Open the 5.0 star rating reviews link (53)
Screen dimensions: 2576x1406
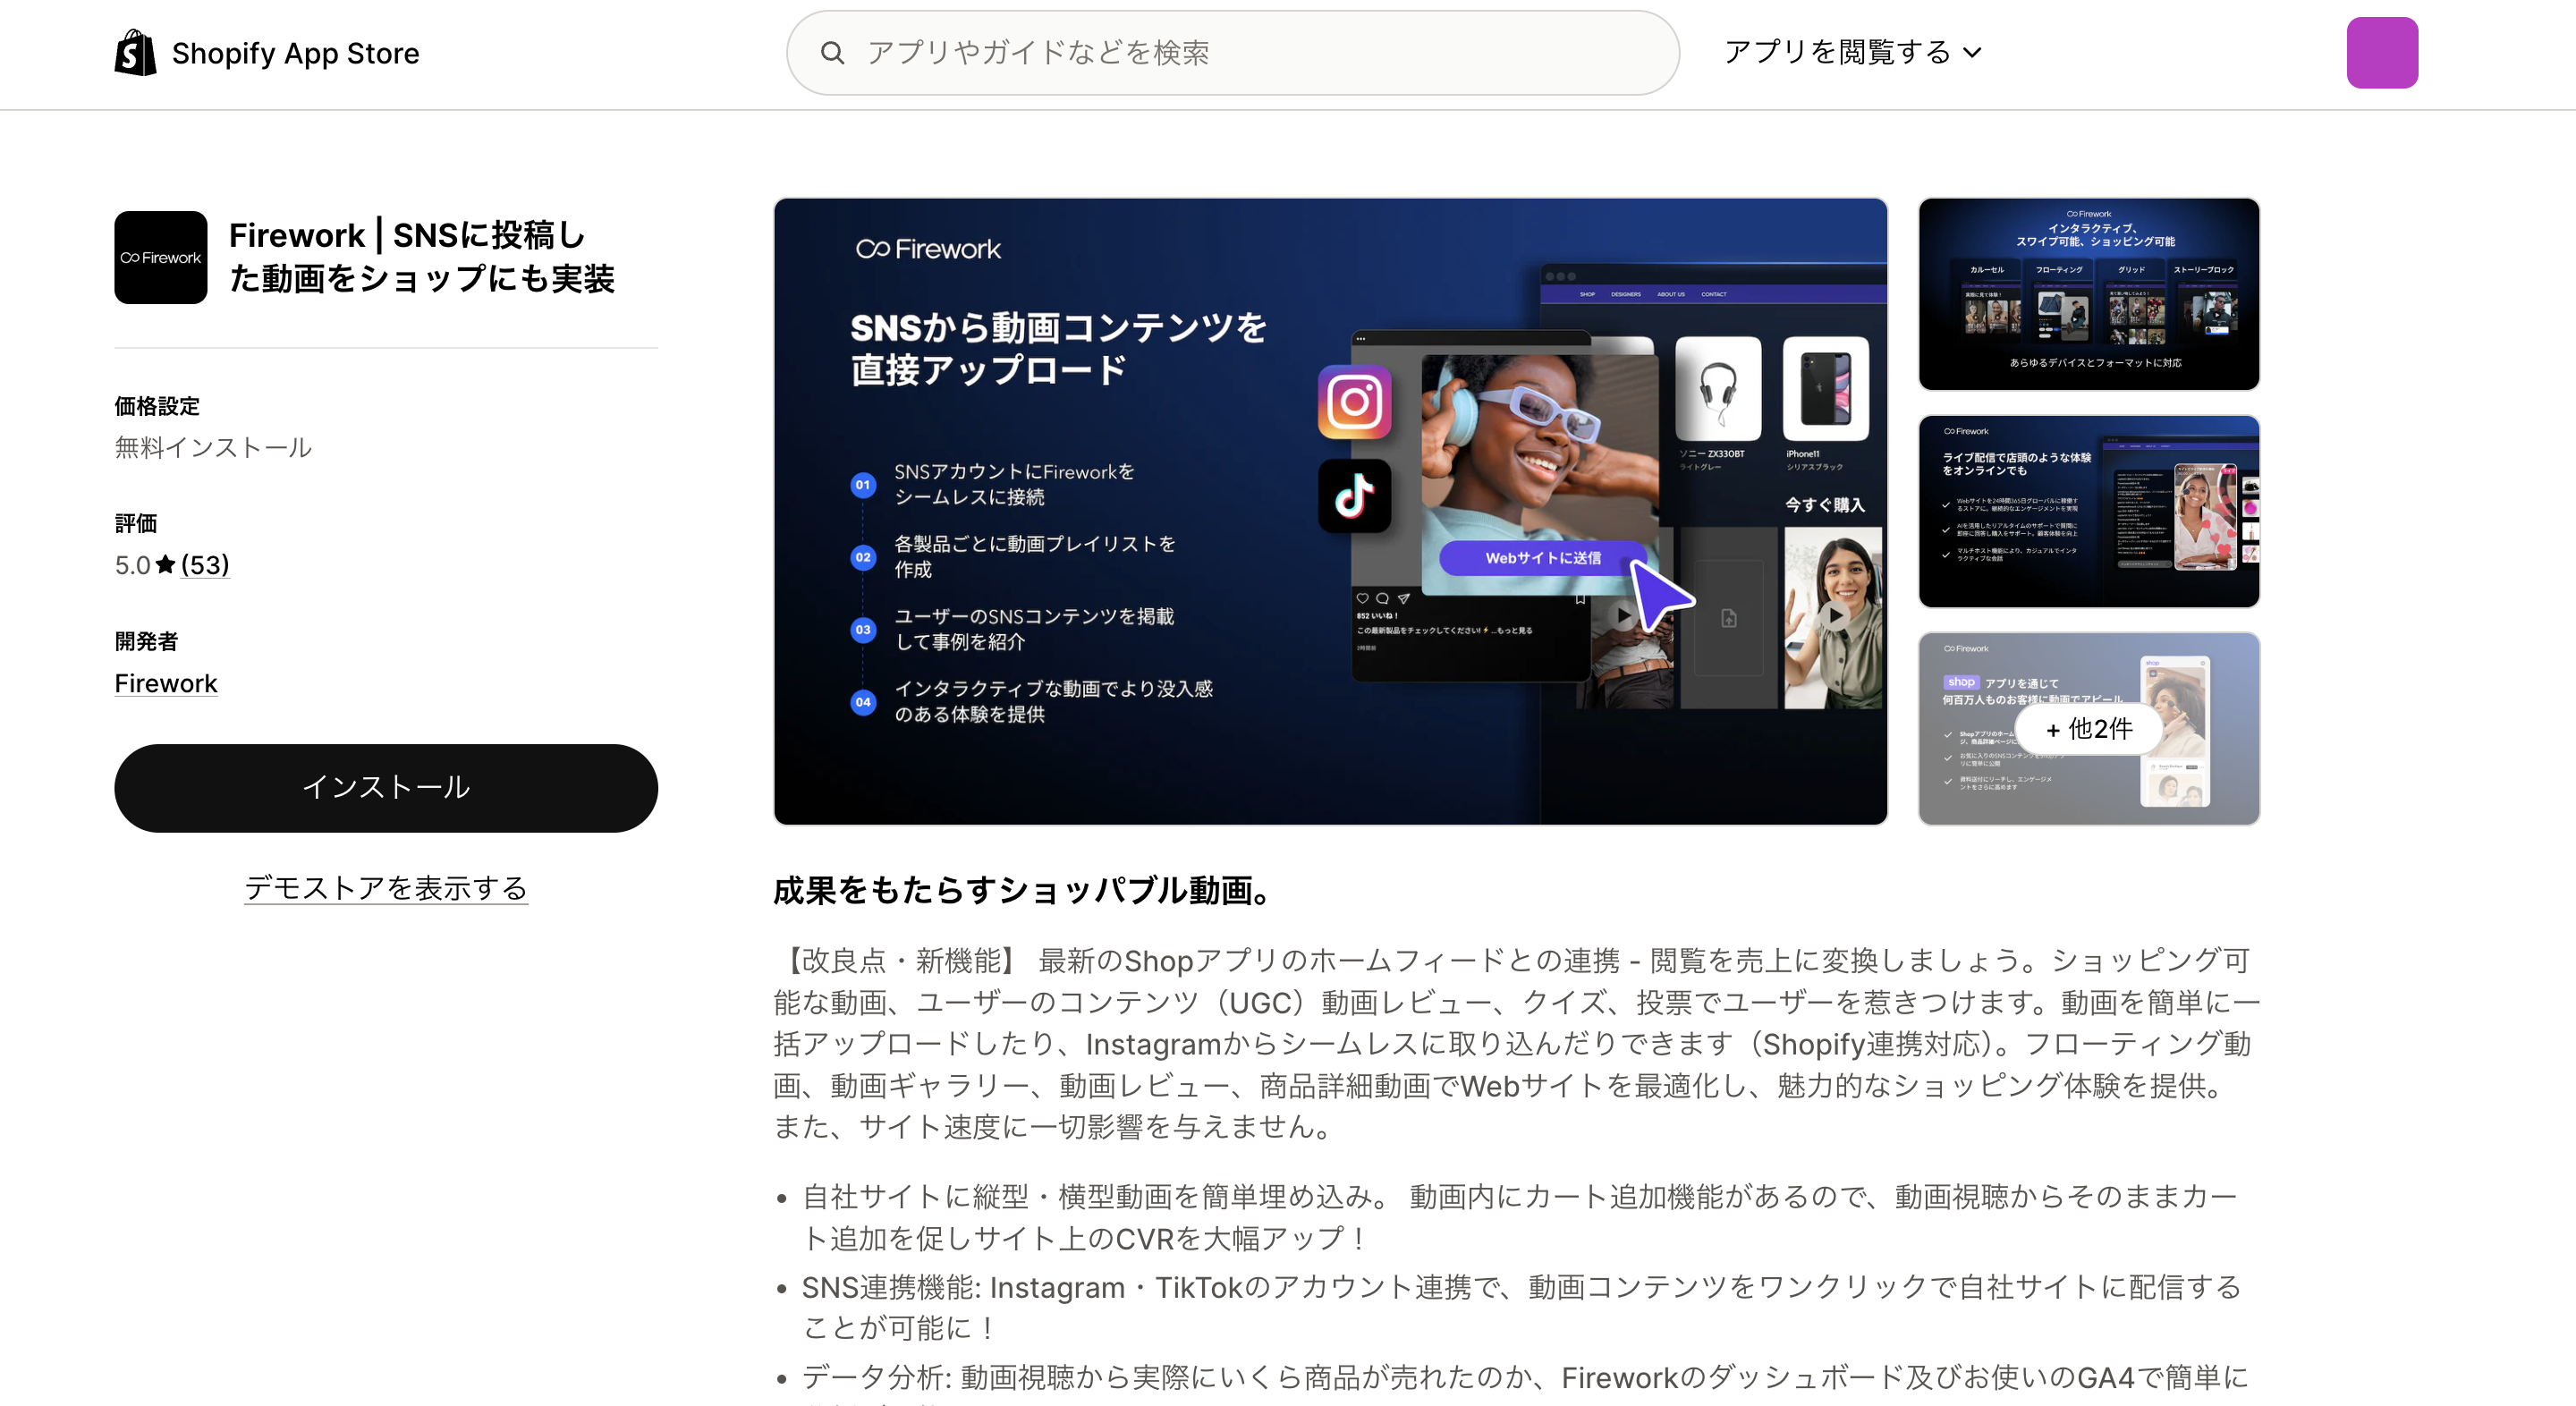point(204,565)
